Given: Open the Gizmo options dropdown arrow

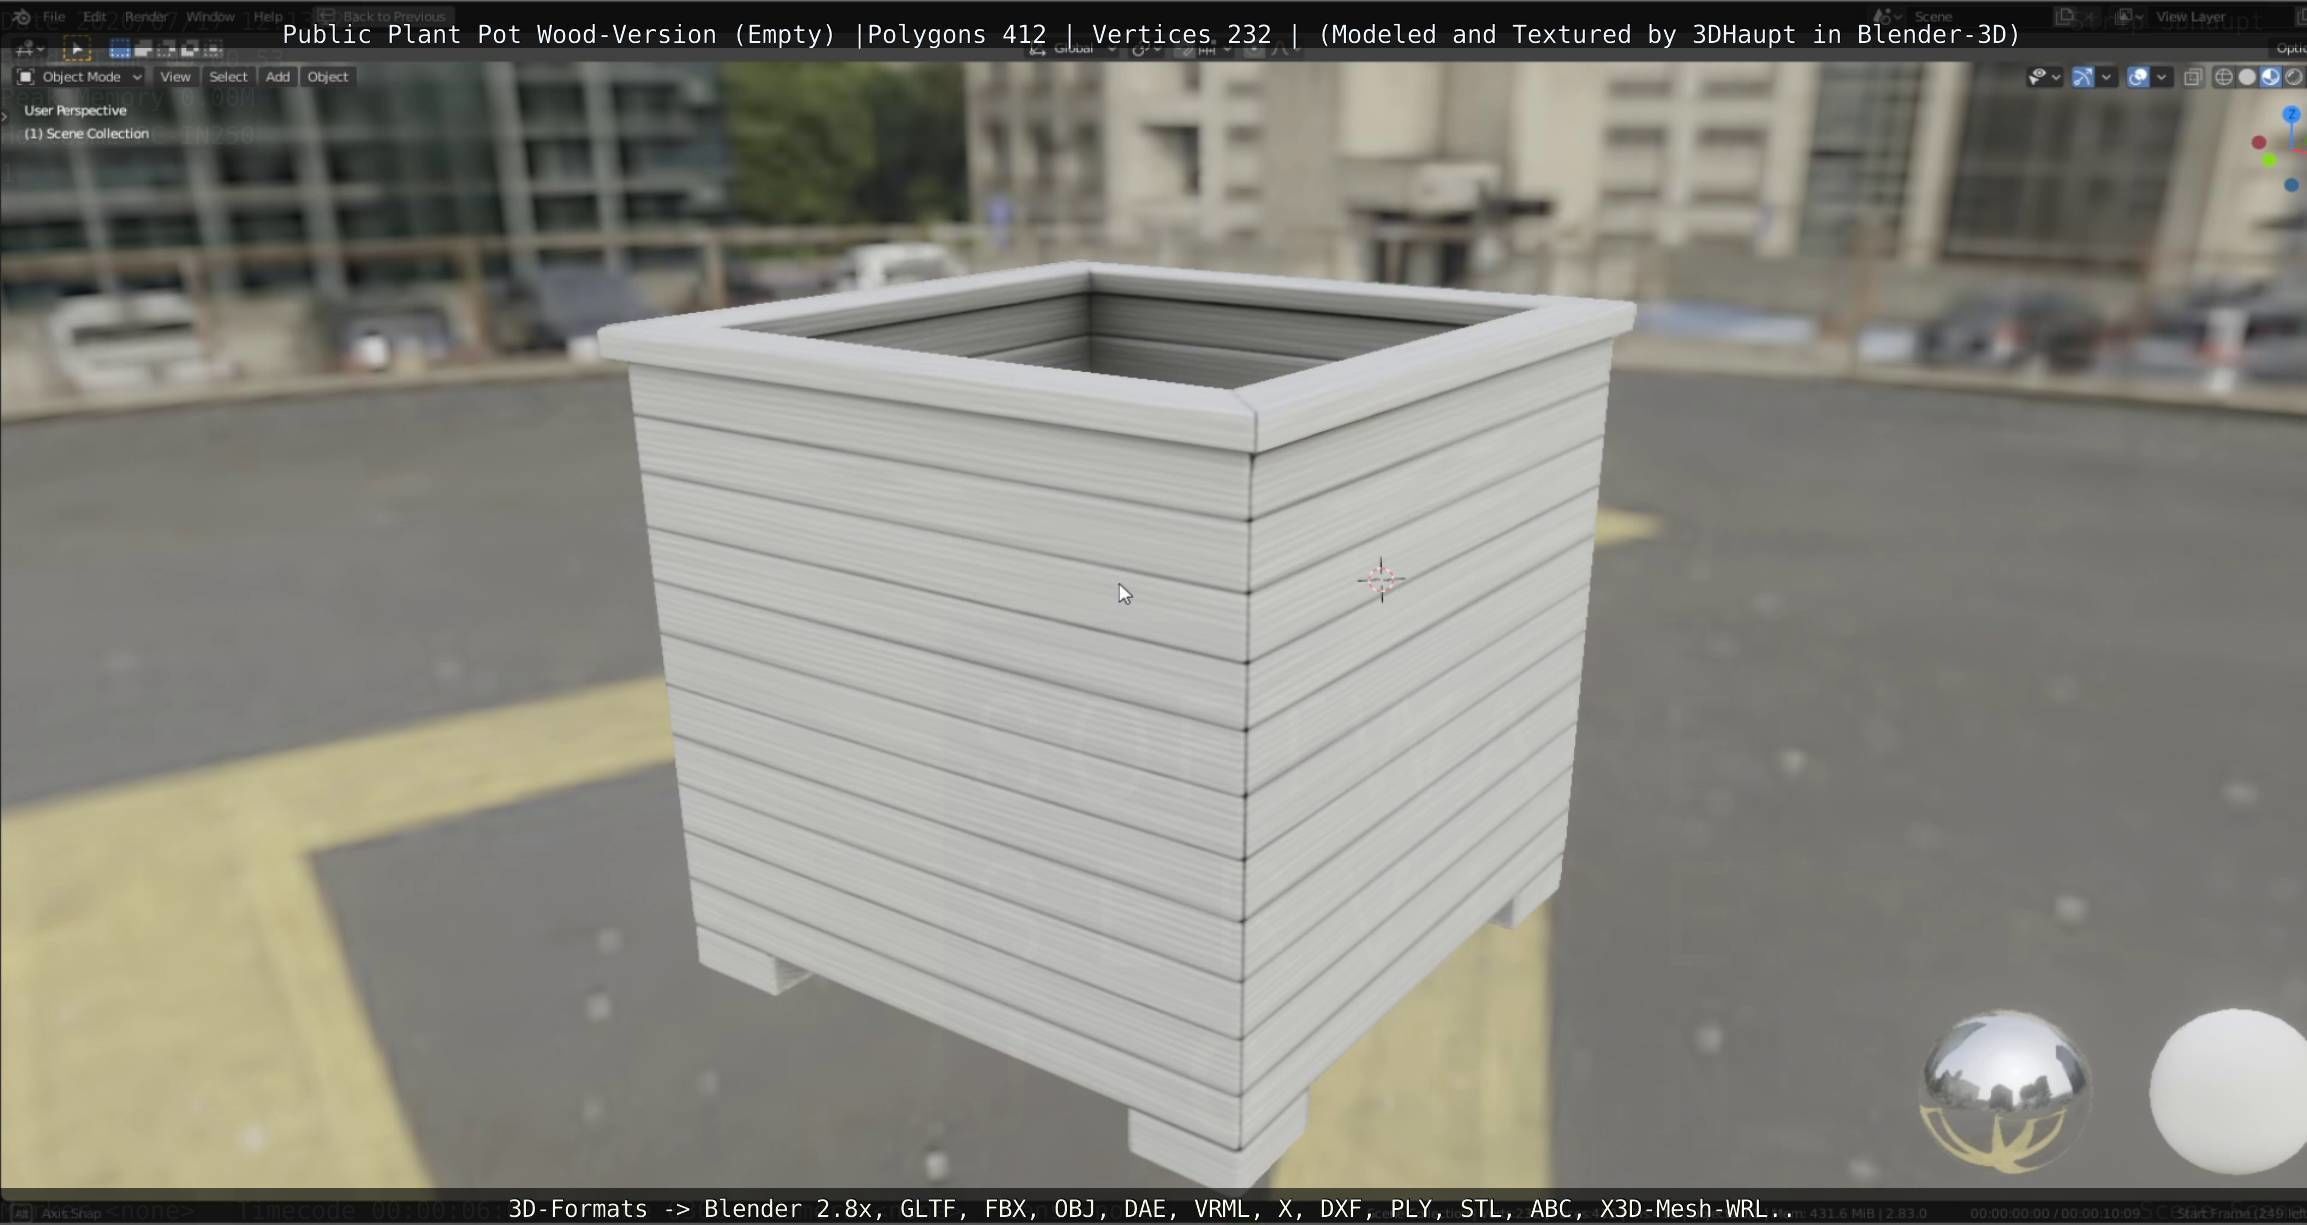Looking at the screenshot, I should click(2106, 77).
